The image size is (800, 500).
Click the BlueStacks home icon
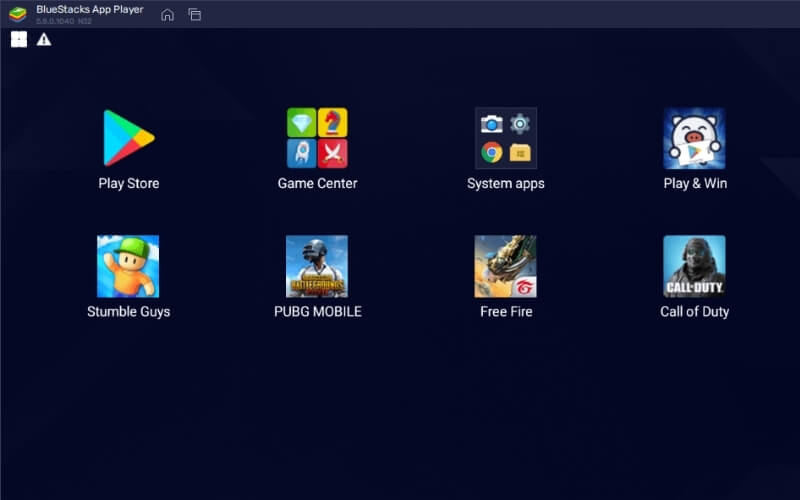tap(167, 15)
